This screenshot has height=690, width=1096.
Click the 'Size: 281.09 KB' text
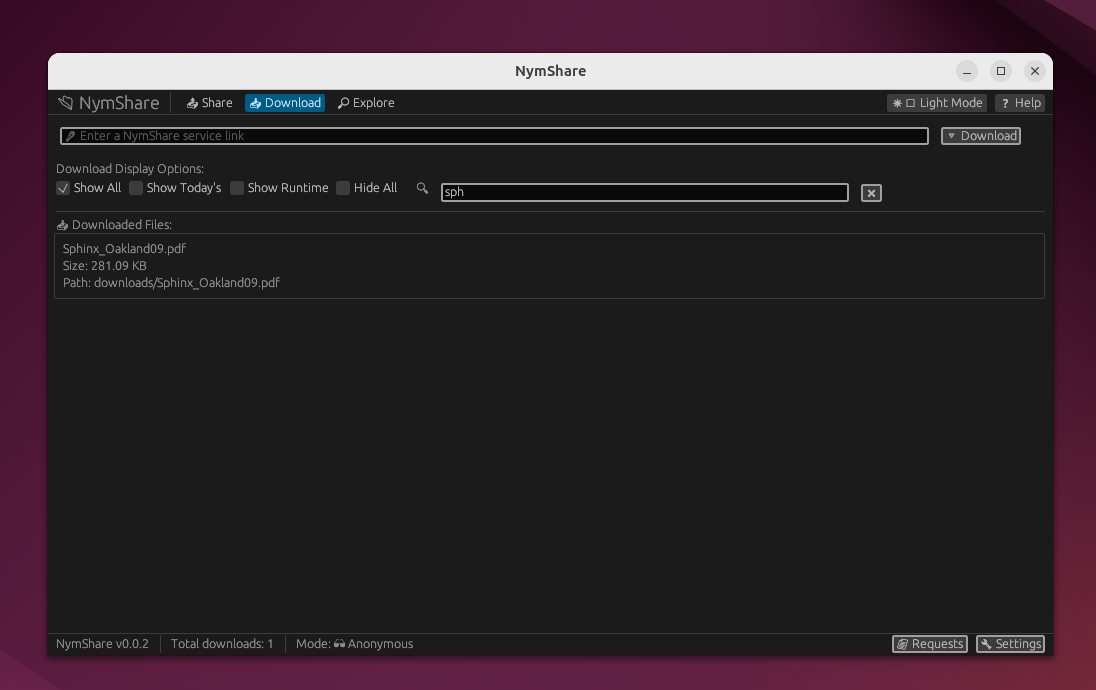point(105,266)
